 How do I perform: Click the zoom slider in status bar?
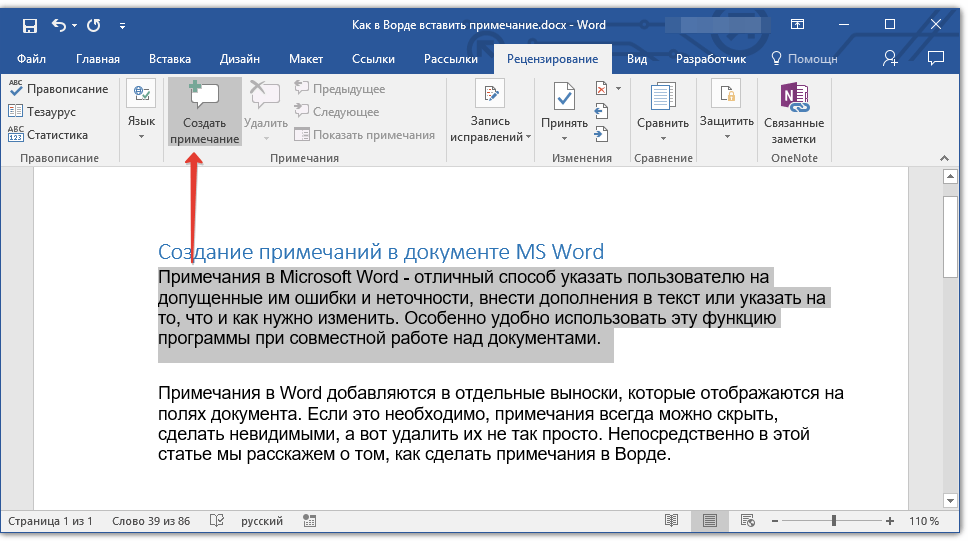pyautogui.click(x=833, y=521)
